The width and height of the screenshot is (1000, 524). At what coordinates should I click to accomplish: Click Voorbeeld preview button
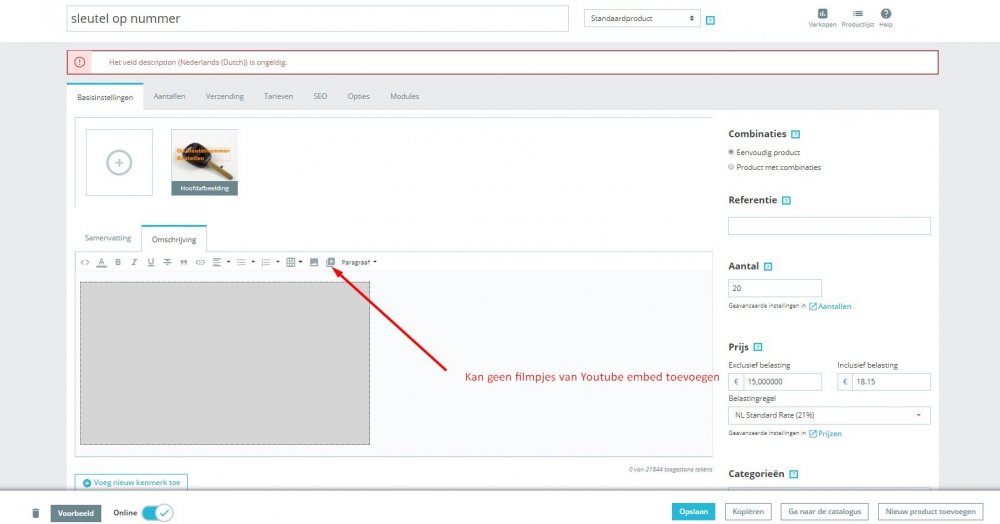coord(76,513)
